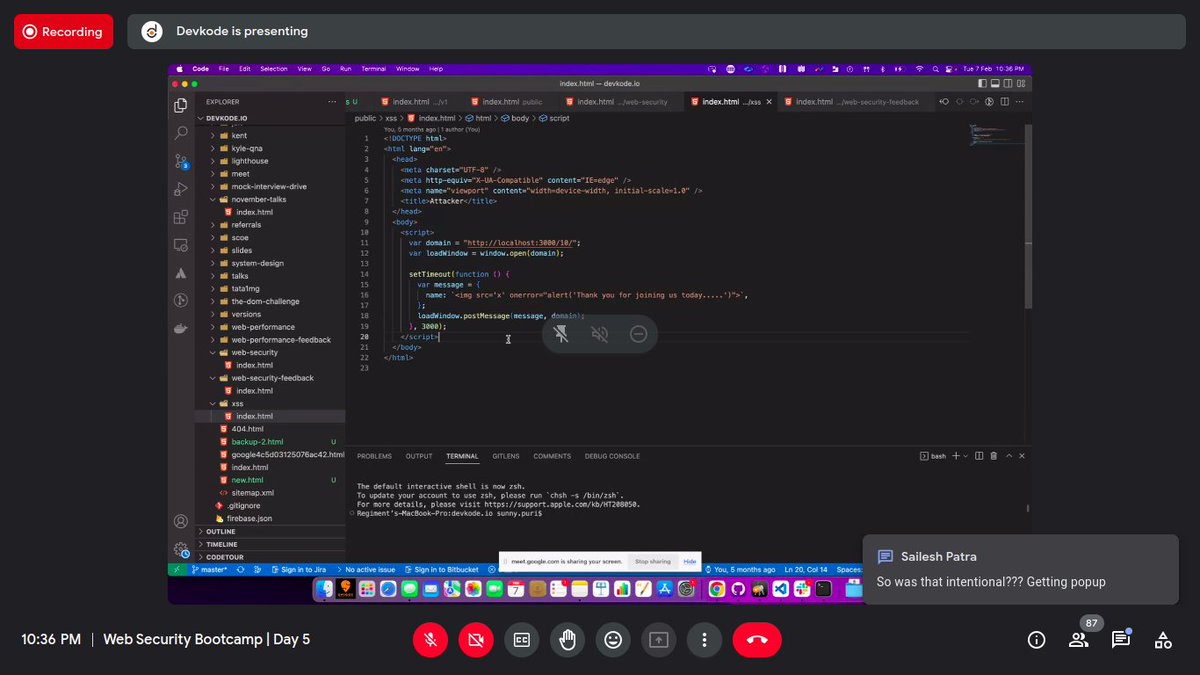Open Manage gear in activity bar
The image size is (1200, 675).
click(x=181, y=548)
